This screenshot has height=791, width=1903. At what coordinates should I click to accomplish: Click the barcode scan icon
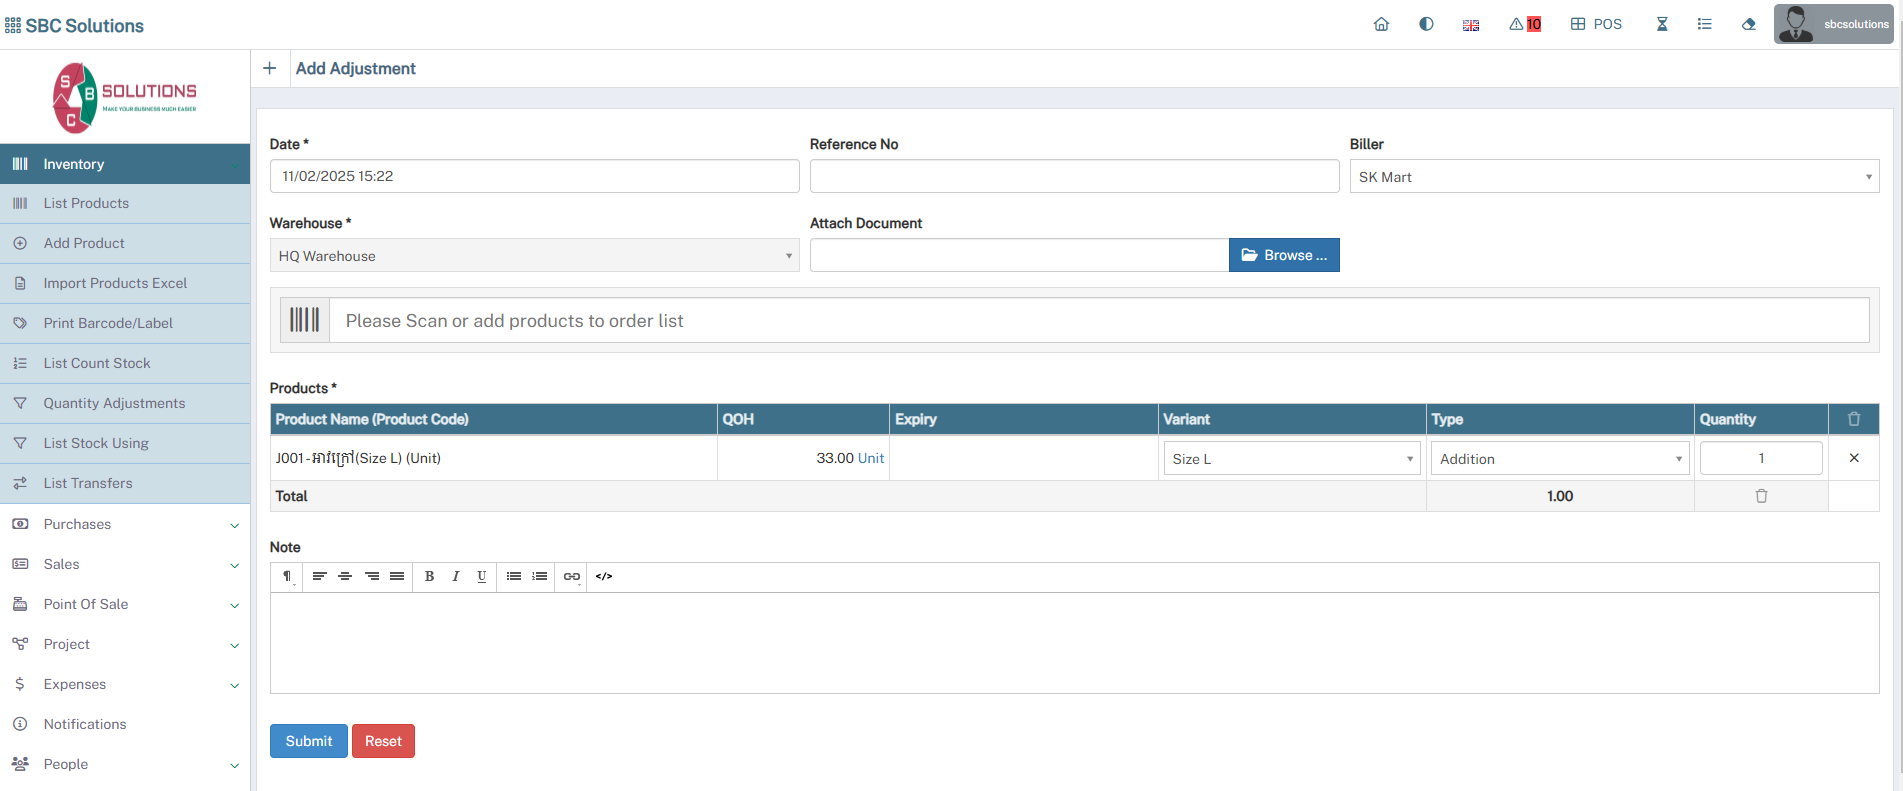(x=305, y=320)
